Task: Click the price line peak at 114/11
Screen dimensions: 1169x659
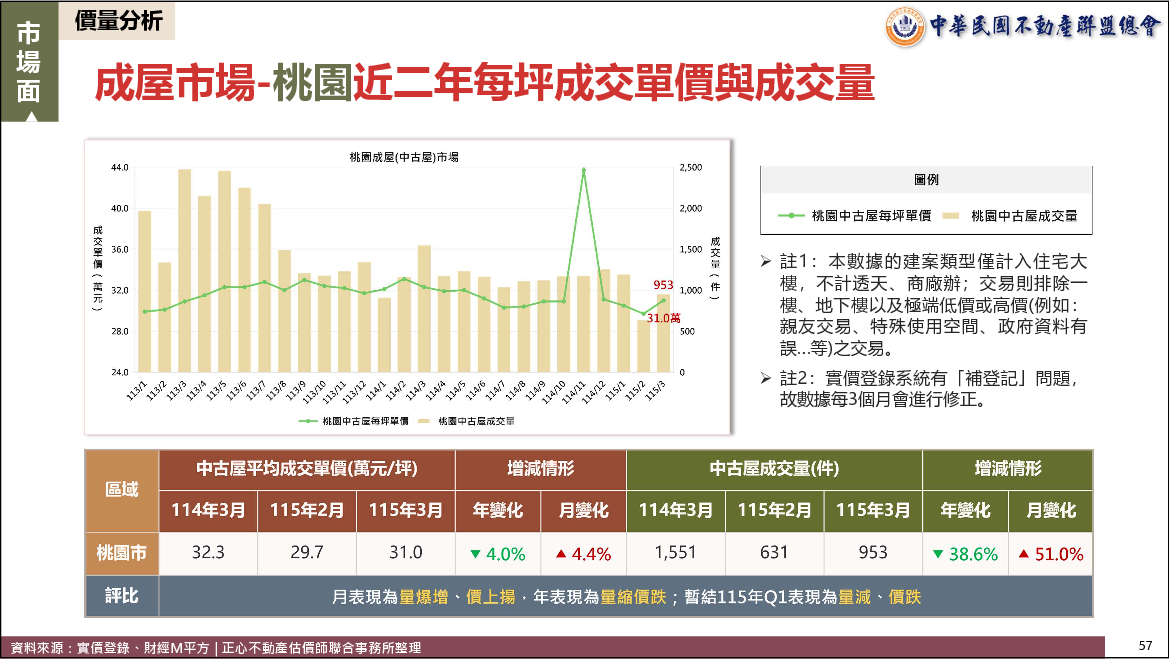Action: (584, 170)
